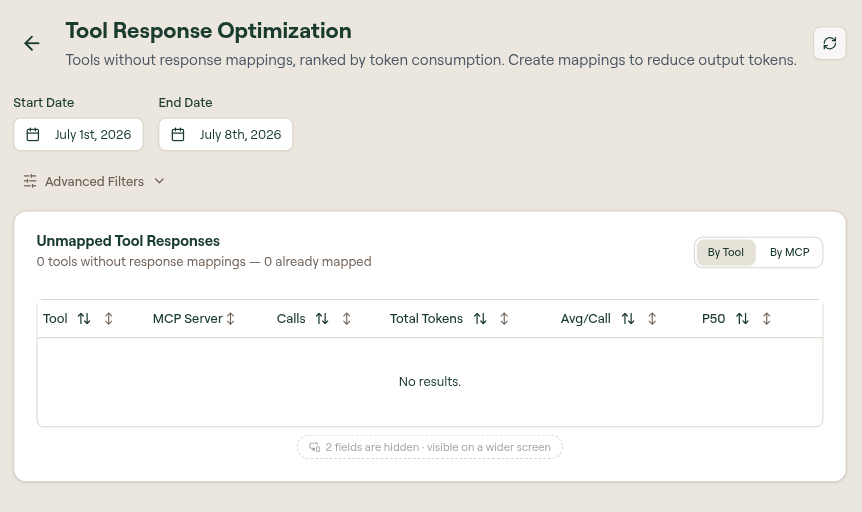
Task: Click the Avg/Call column header label
Action: (x=585, y=318)
